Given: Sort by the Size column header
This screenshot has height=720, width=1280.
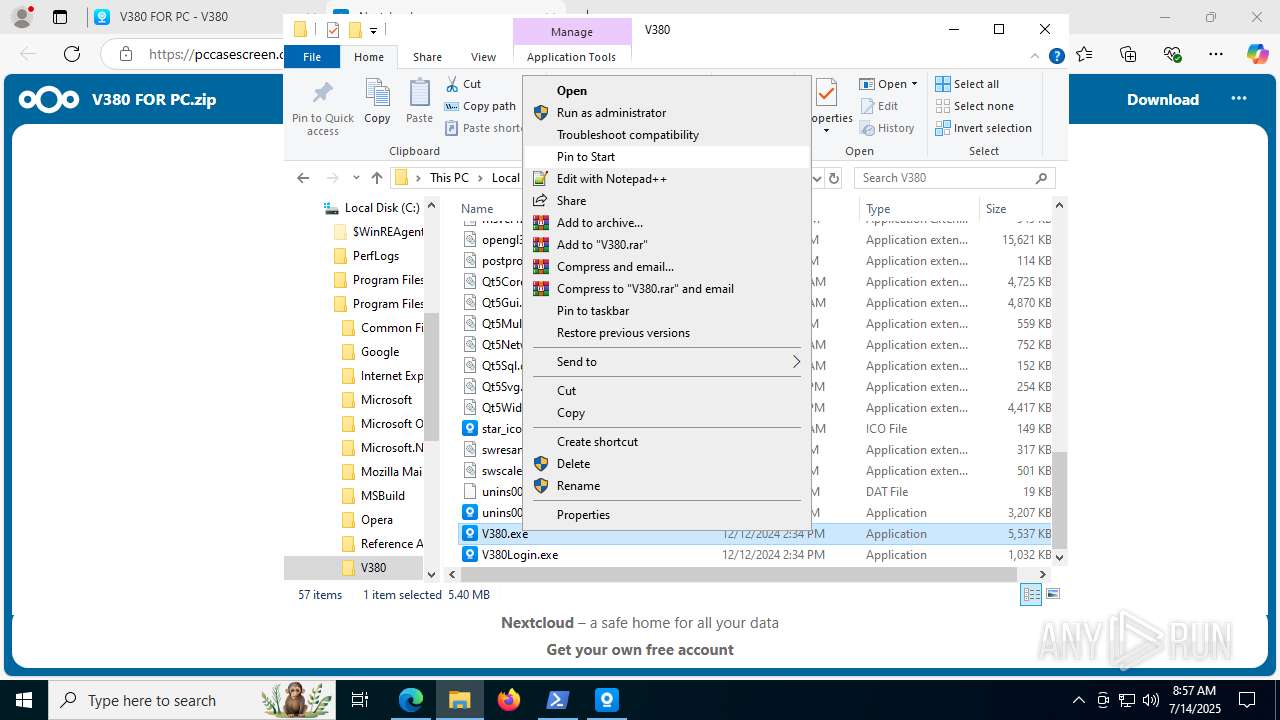Looking at the screenshot, I should click(1015, 209).
